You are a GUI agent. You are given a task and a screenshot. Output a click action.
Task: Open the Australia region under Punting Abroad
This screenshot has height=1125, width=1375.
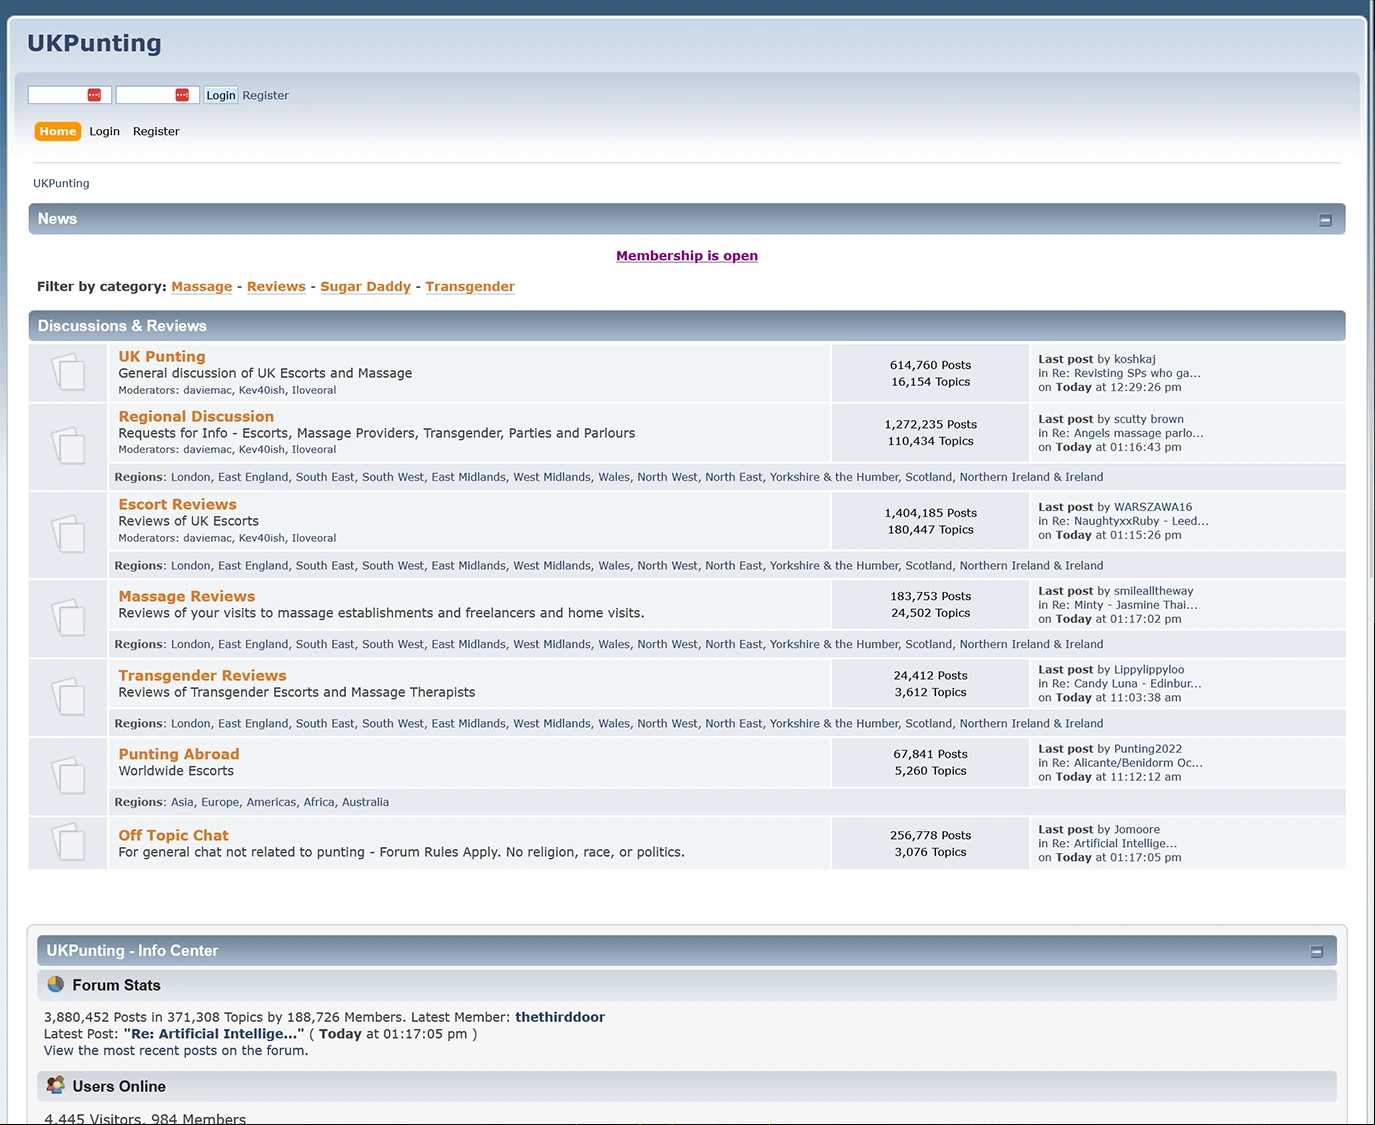365,802
